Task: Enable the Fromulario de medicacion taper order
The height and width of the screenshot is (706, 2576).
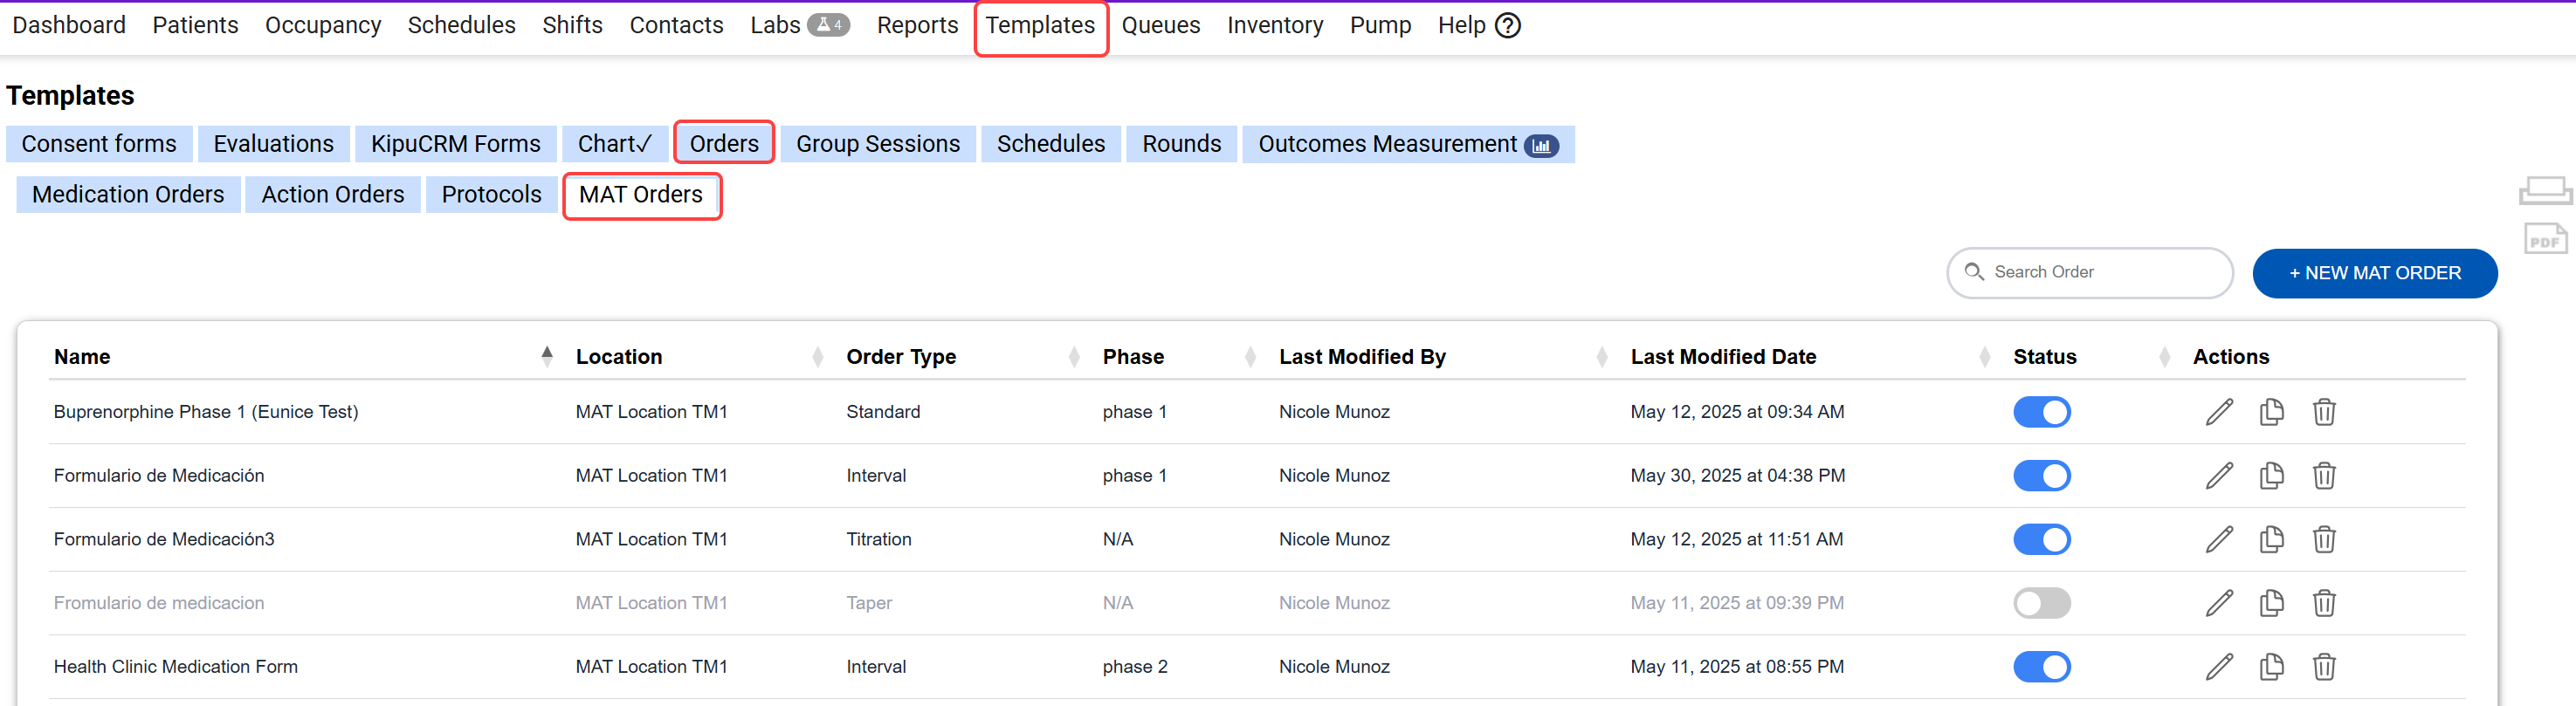Action: click(x=2041, y=603)
